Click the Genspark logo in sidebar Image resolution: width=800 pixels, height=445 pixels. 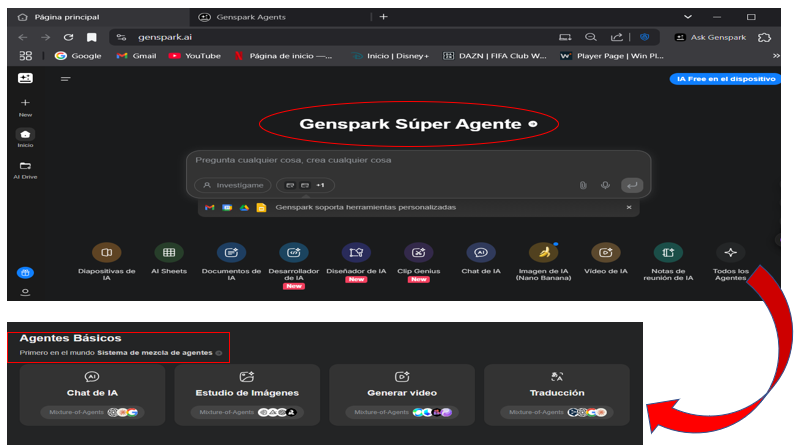(x=25, y=78)
